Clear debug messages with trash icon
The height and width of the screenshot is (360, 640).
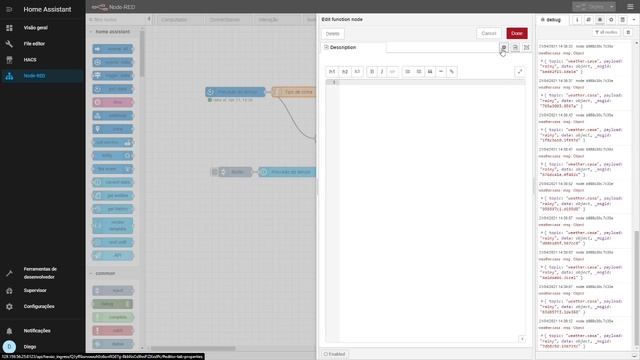pyautogui.click(x=628, y=32)
